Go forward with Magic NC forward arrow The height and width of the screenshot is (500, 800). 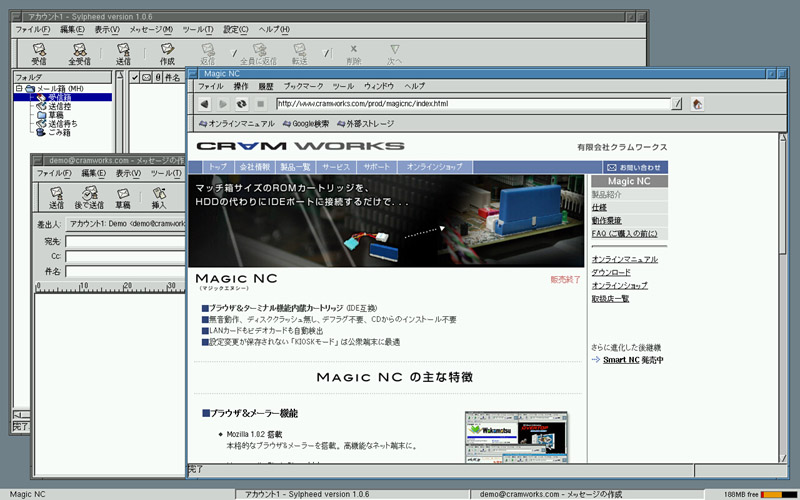(223, 104)
